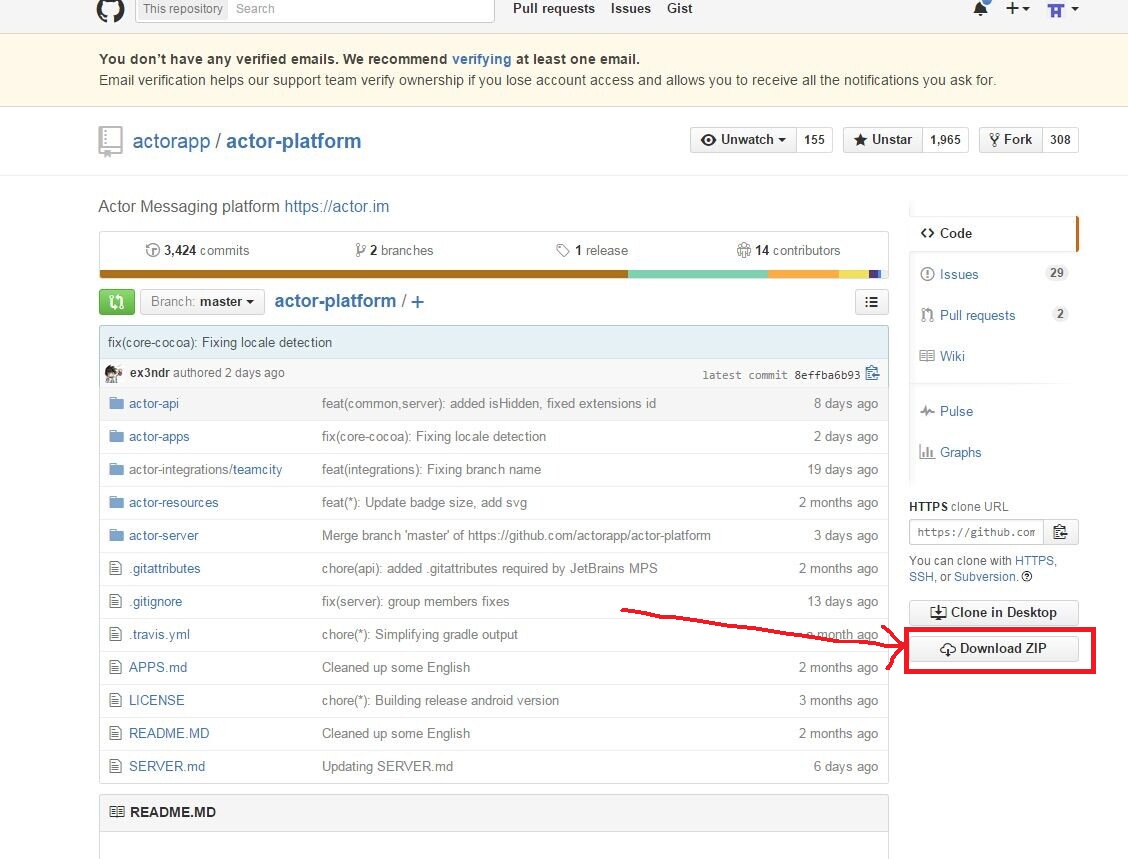
Task: Open the 308 forks count
Action: (x=1060, y=140)
